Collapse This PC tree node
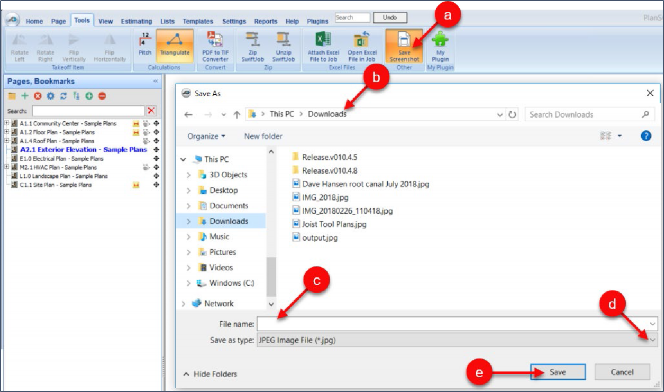 point(183,160)
